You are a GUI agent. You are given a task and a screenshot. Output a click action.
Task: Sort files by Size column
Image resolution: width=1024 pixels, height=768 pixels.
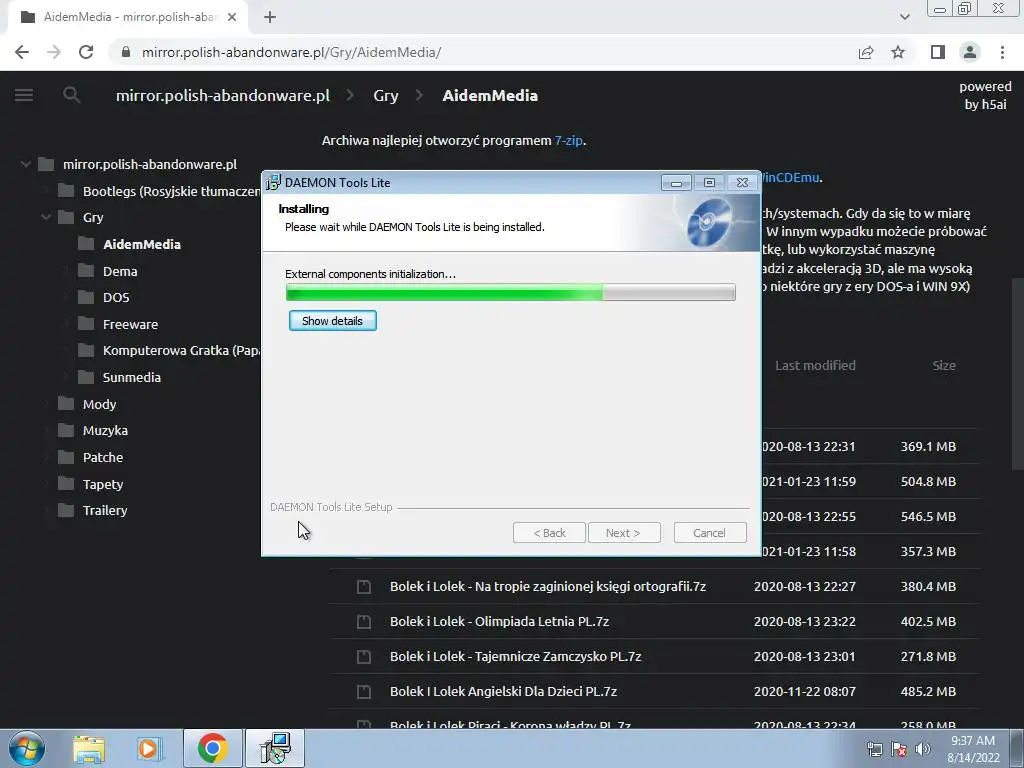944,366
